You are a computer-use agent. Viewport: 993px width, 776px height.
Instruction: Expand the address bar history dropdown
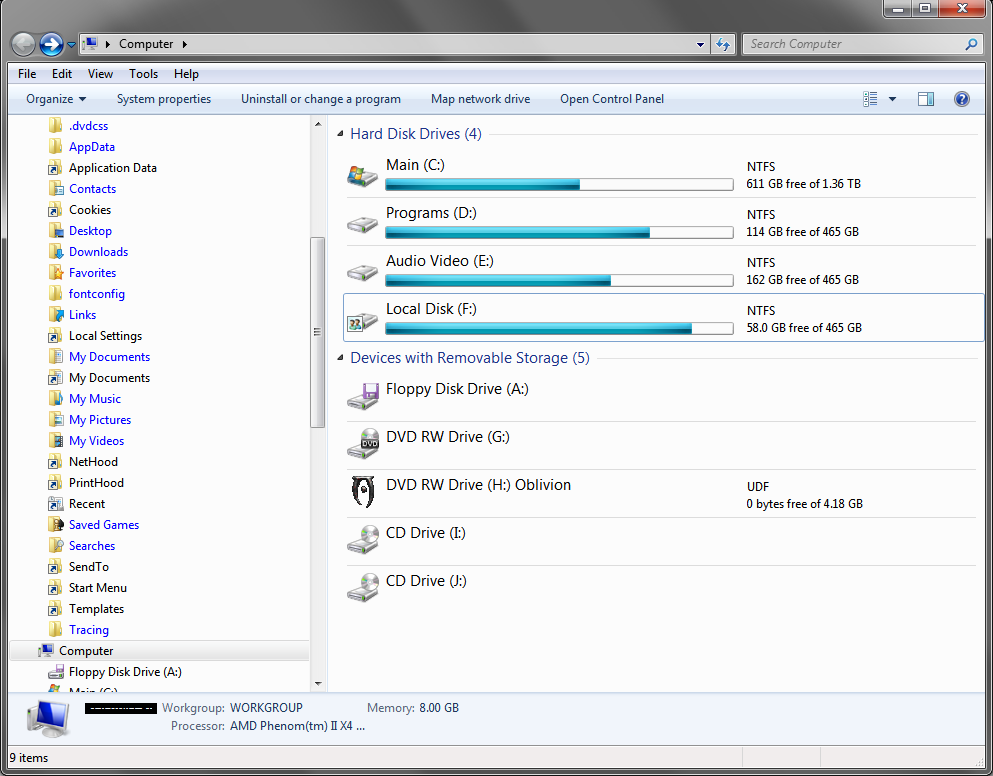(x=700, y=44)
